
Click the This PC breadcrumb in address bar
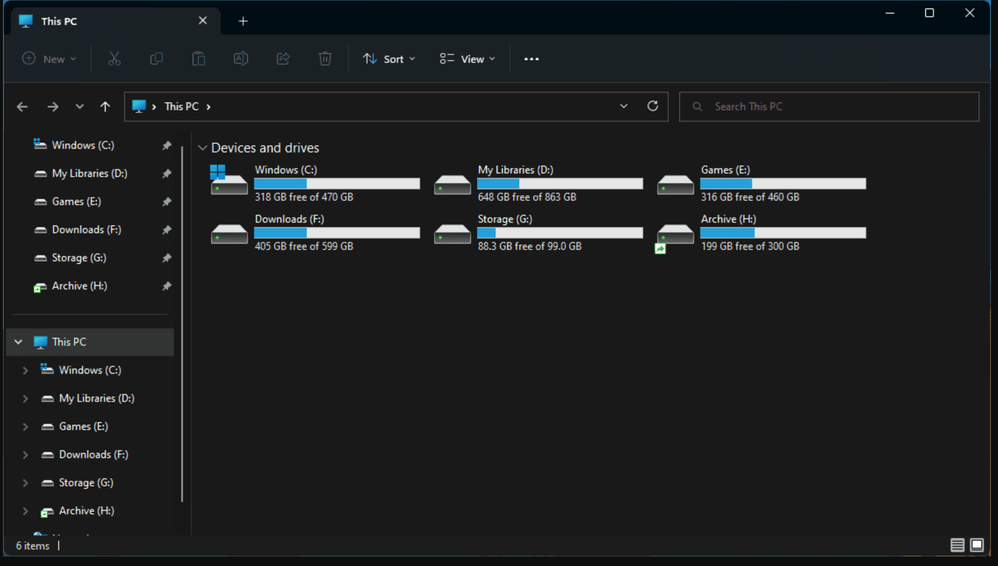[x=181, y=106]
